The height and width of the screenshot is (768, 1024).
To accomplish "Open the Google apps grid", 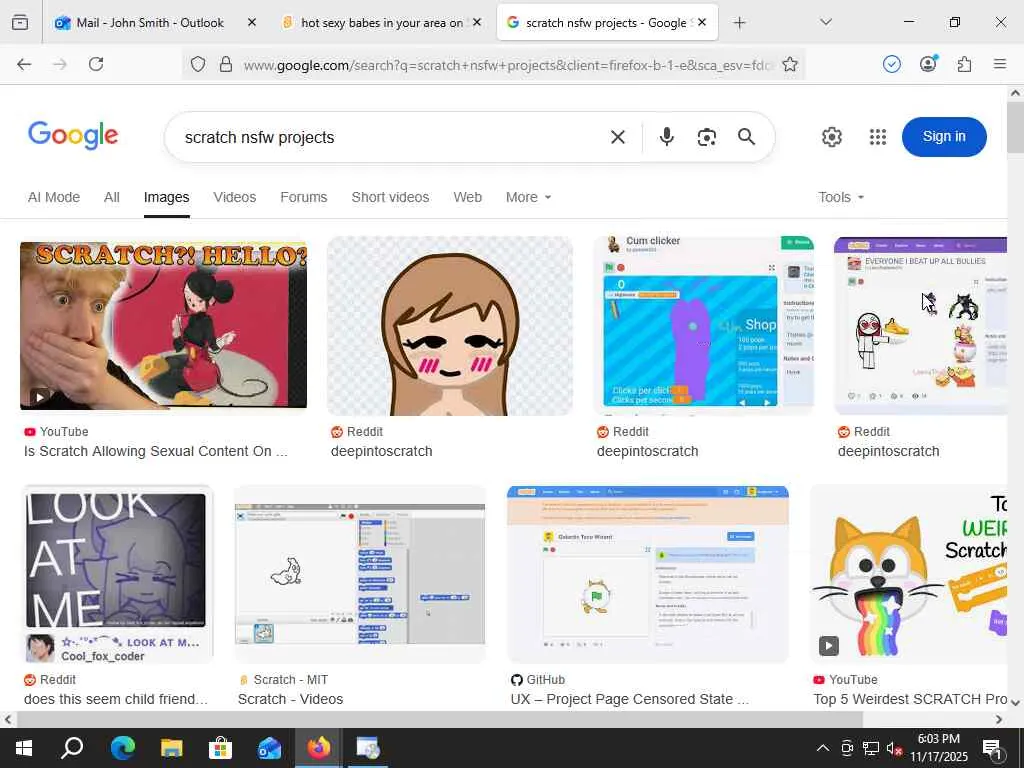I will (x=878, y=137).
